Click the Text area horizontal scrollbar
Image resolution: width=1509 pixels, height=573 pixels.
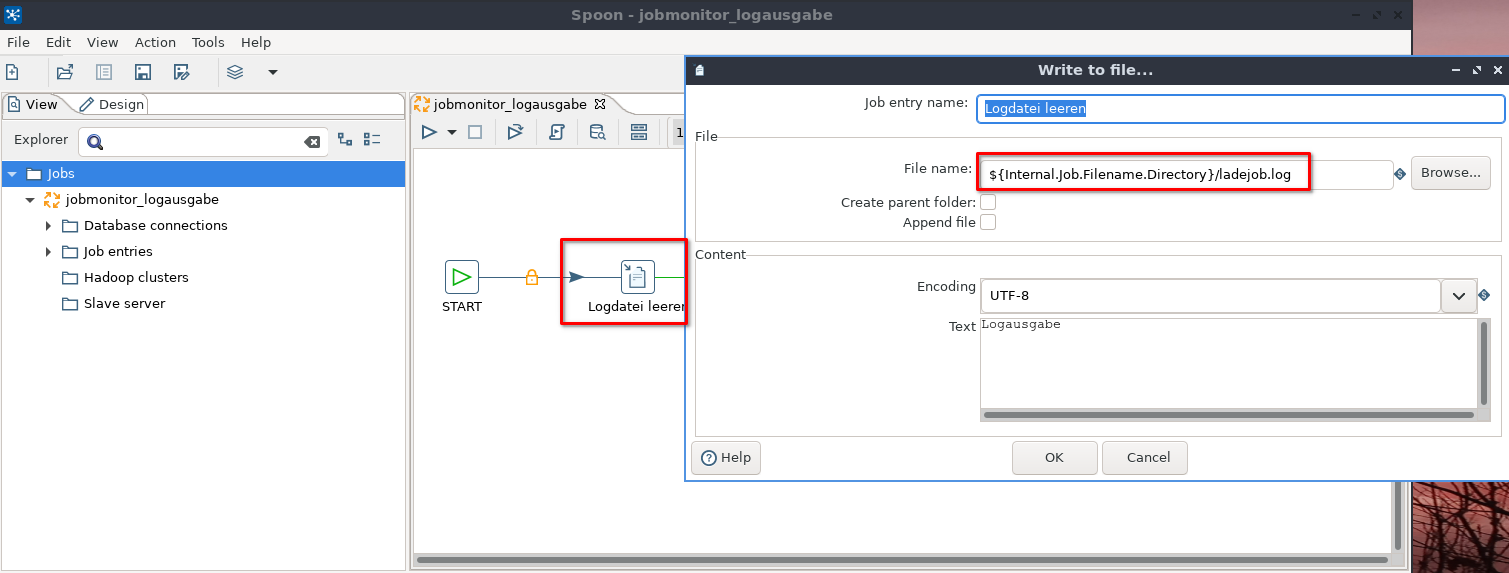tap(1228, 414)
